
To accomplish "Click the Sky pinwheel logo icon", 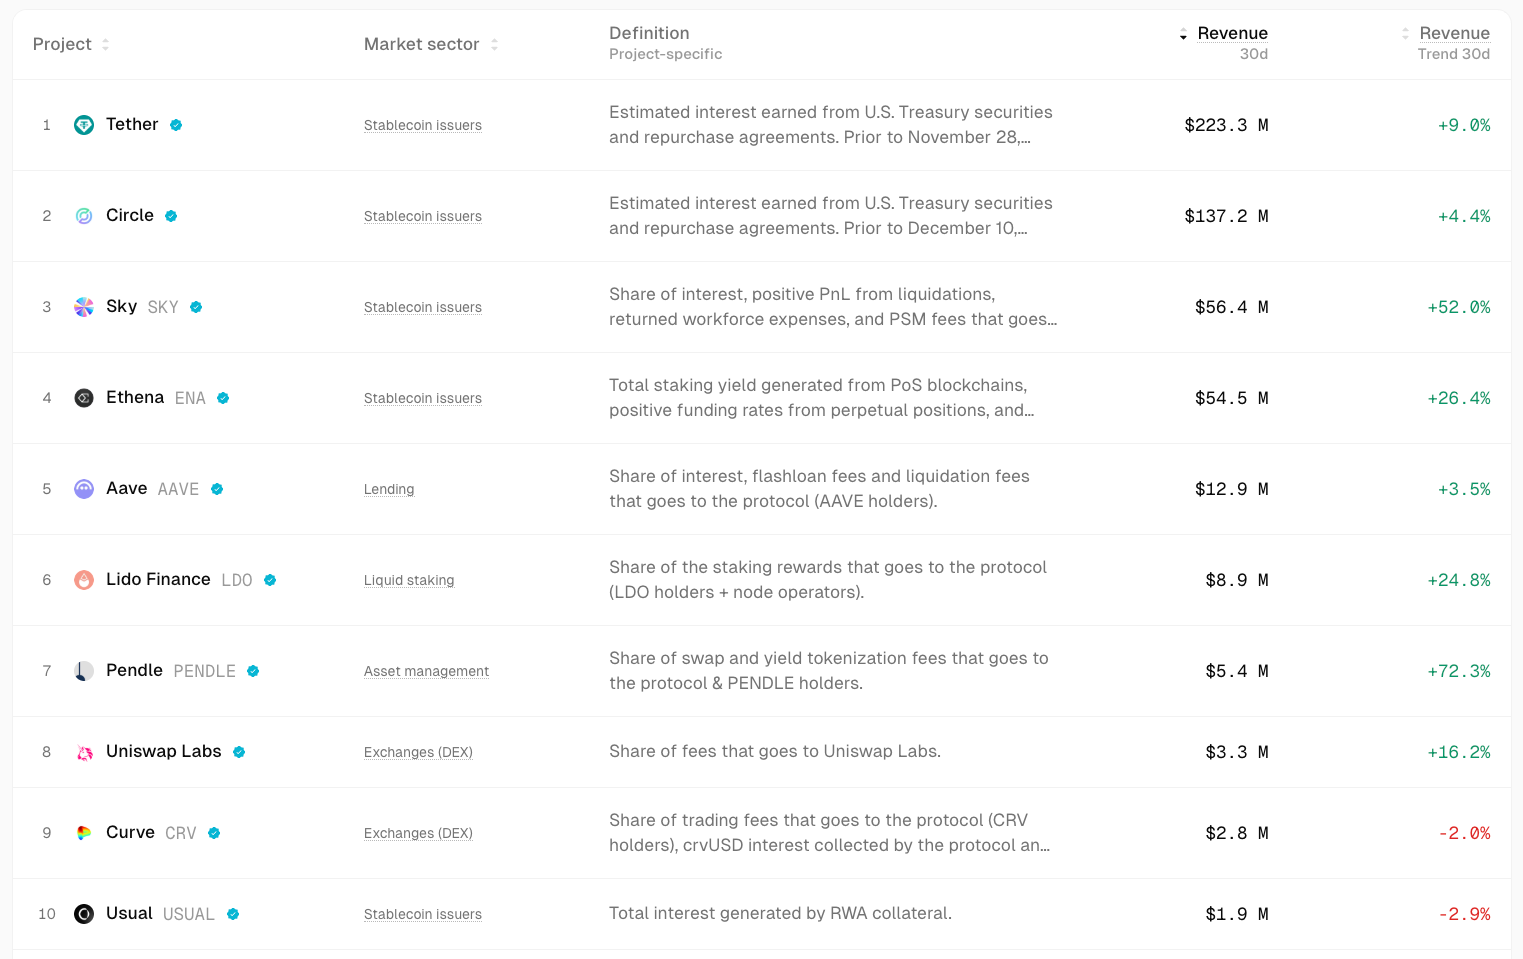I will click(84, 307).
